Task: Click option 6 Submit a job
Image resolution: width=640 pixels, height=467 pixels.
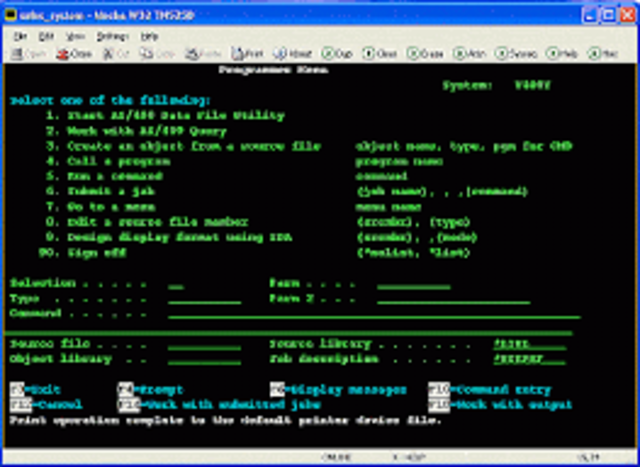Action: click(x=100, y=191)
